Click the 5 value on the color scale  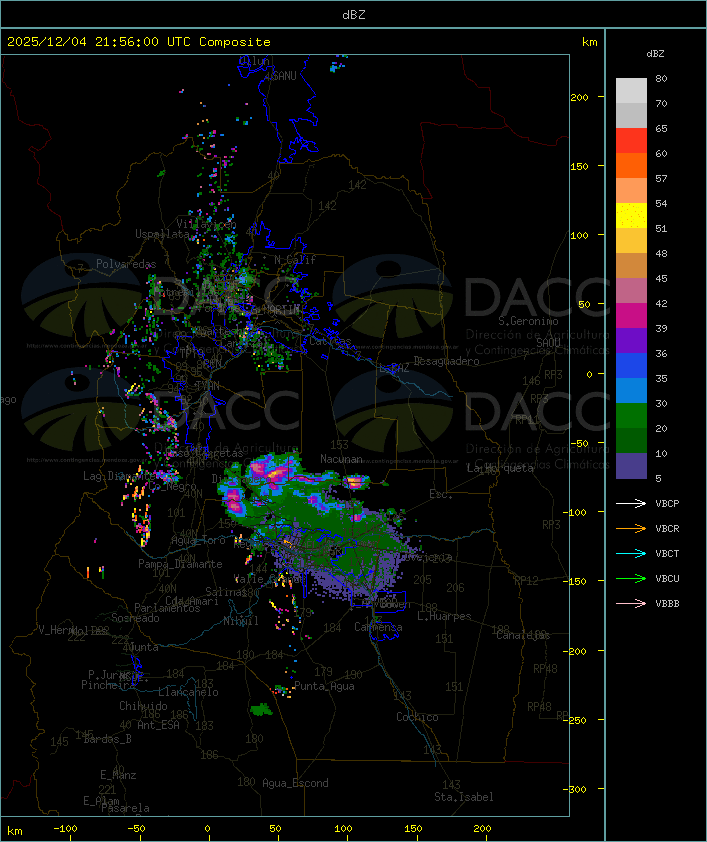(658, 478)
